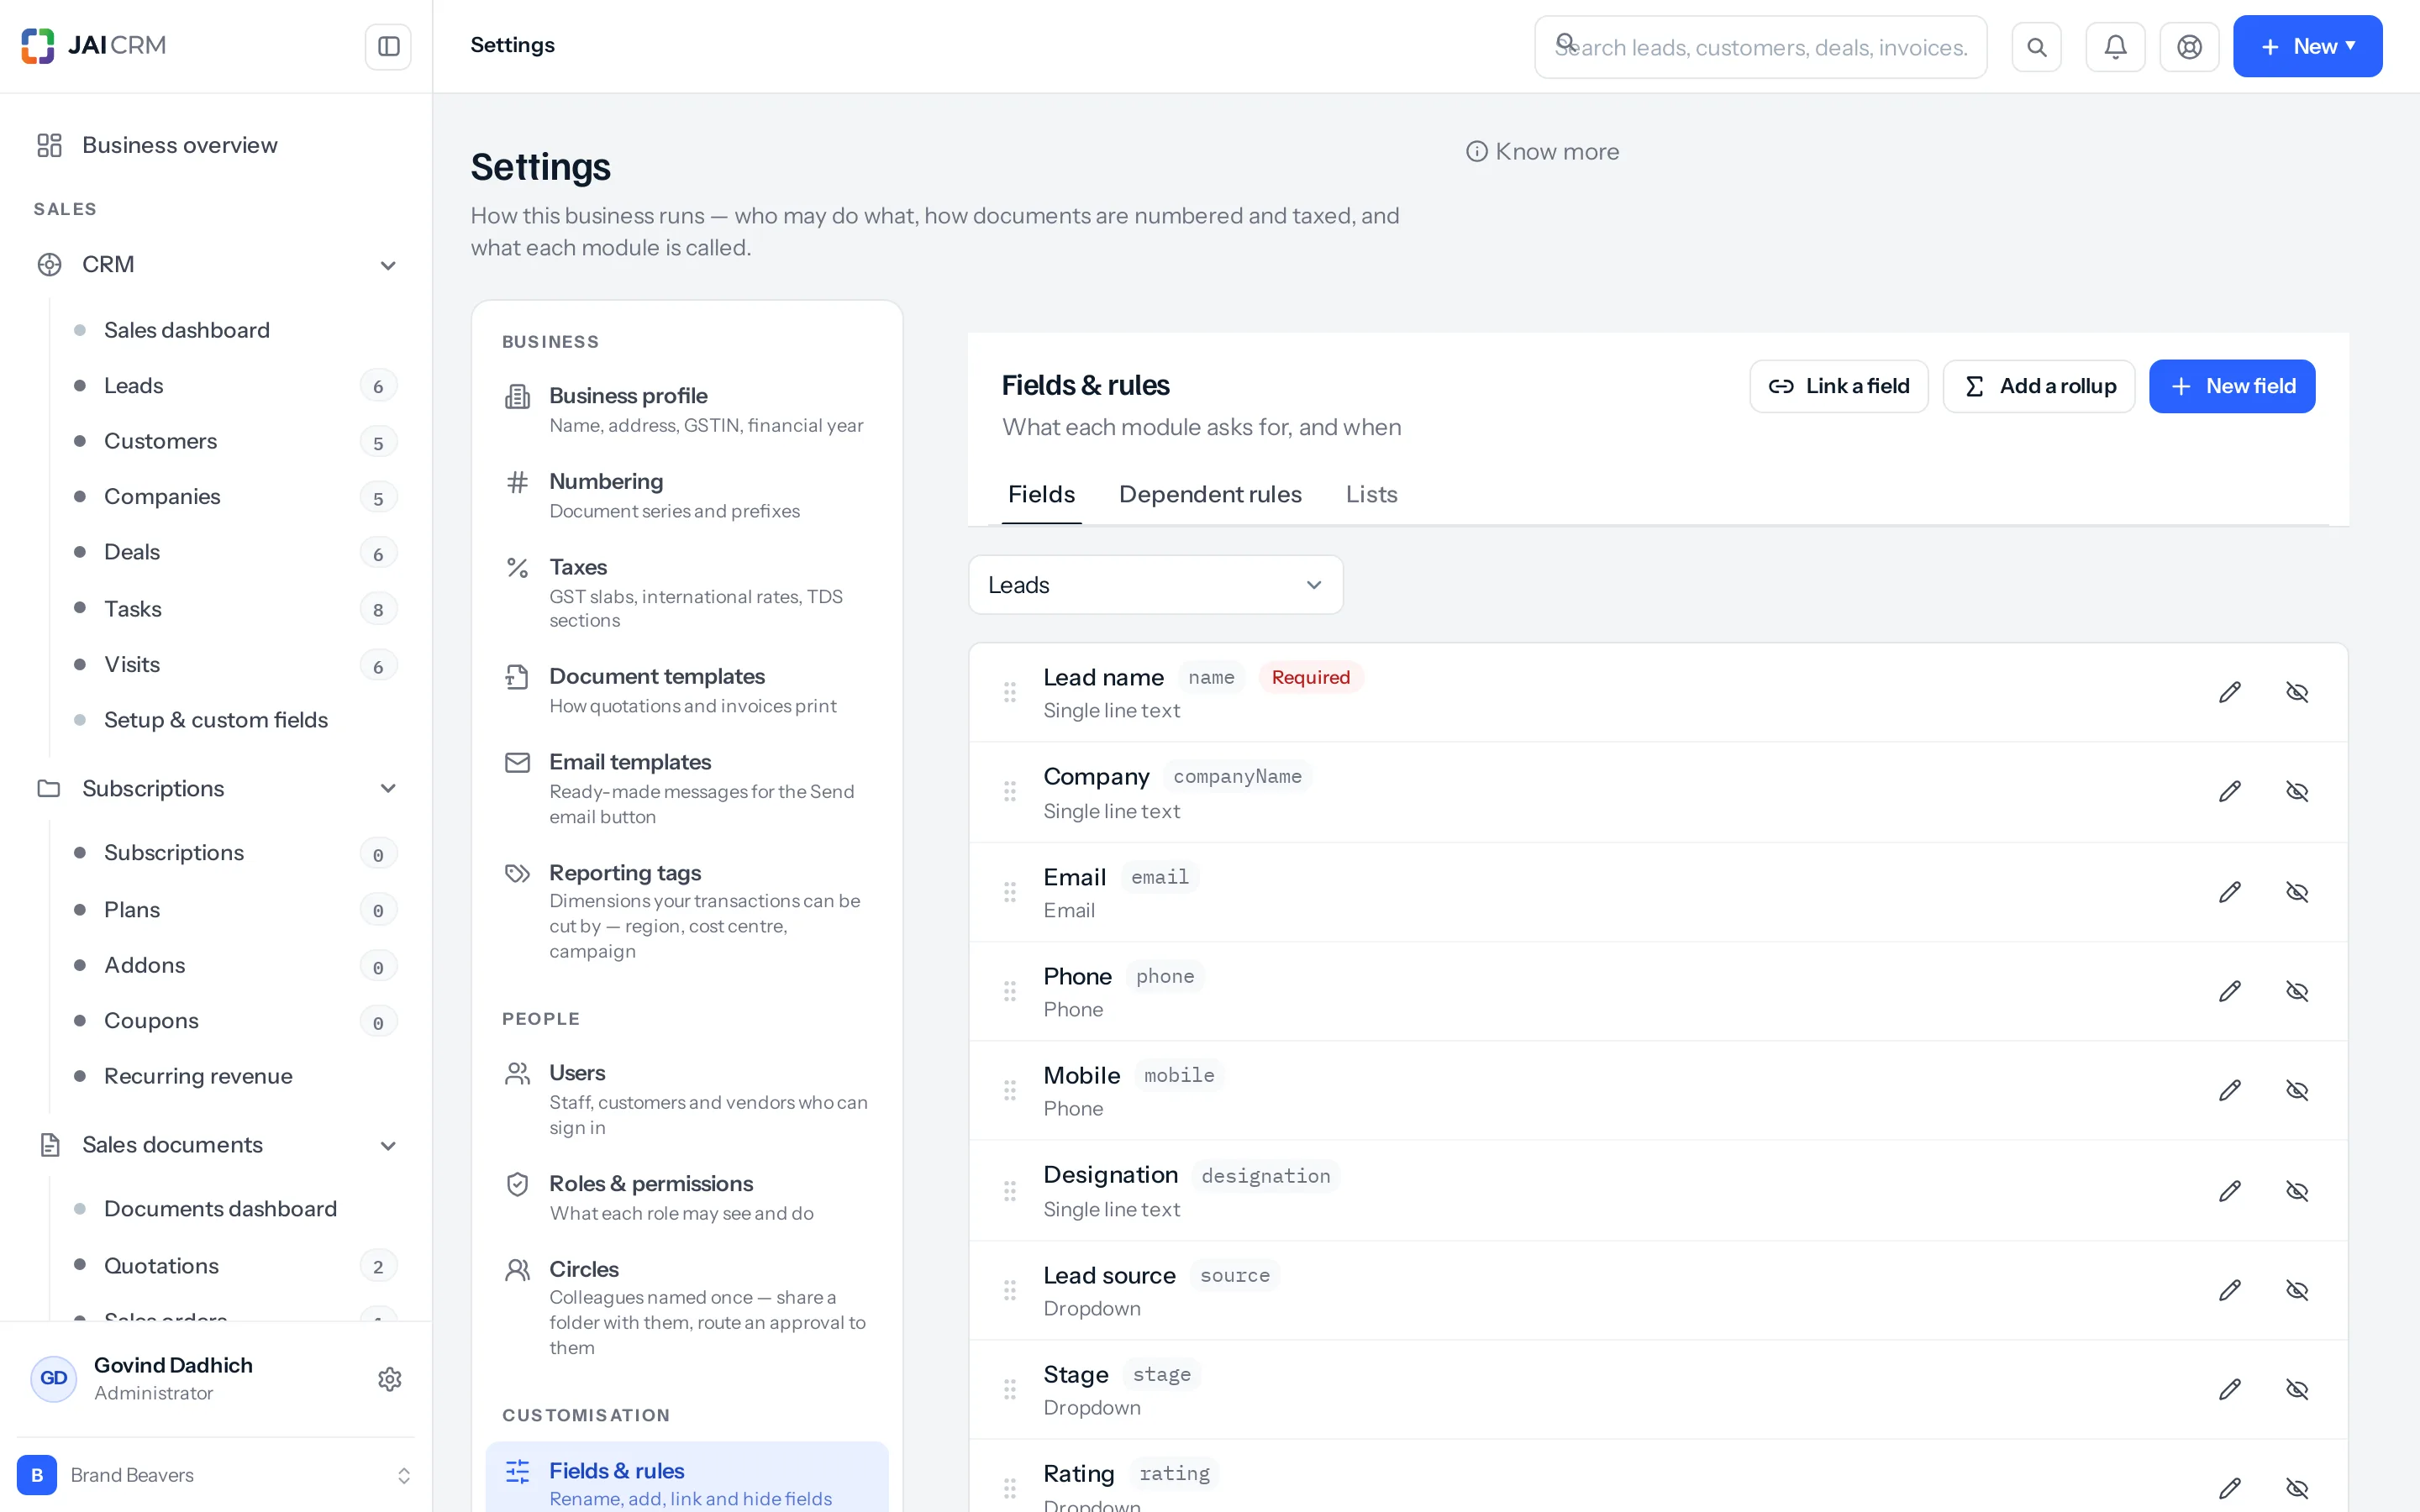Open user settings gear icon
This screenshot has width=2420, height=1512.
[390, 1379]
